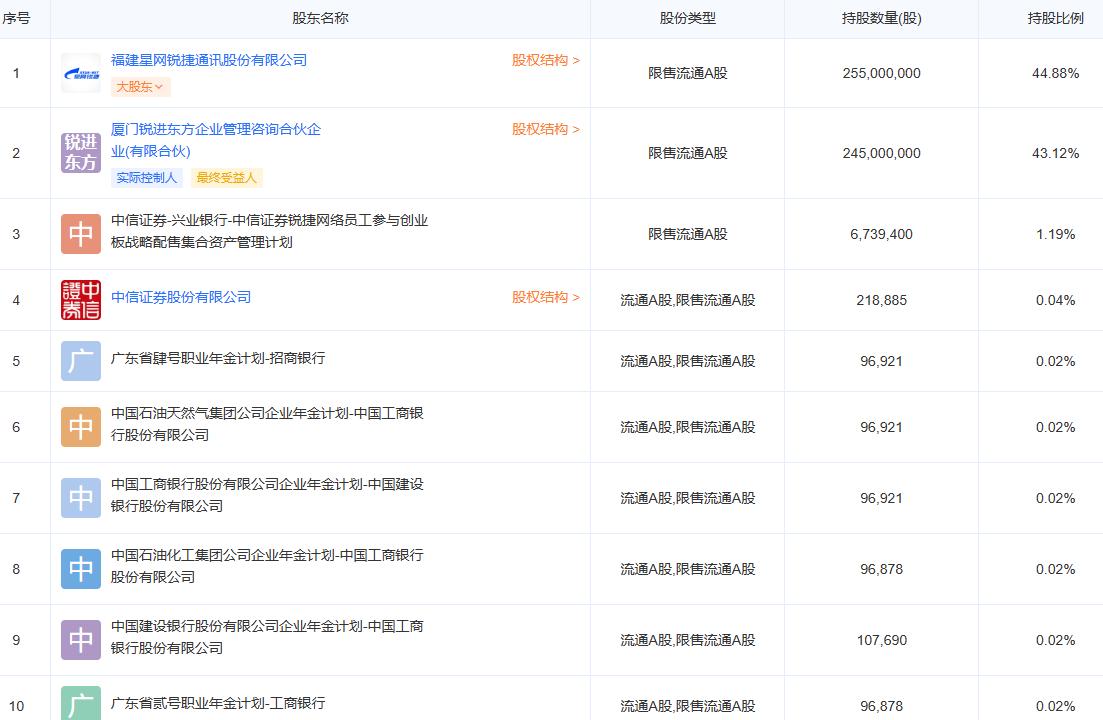
Task: Click the green 广 icon for 广东省贰号职业年金计划
Action: (81, 703)
